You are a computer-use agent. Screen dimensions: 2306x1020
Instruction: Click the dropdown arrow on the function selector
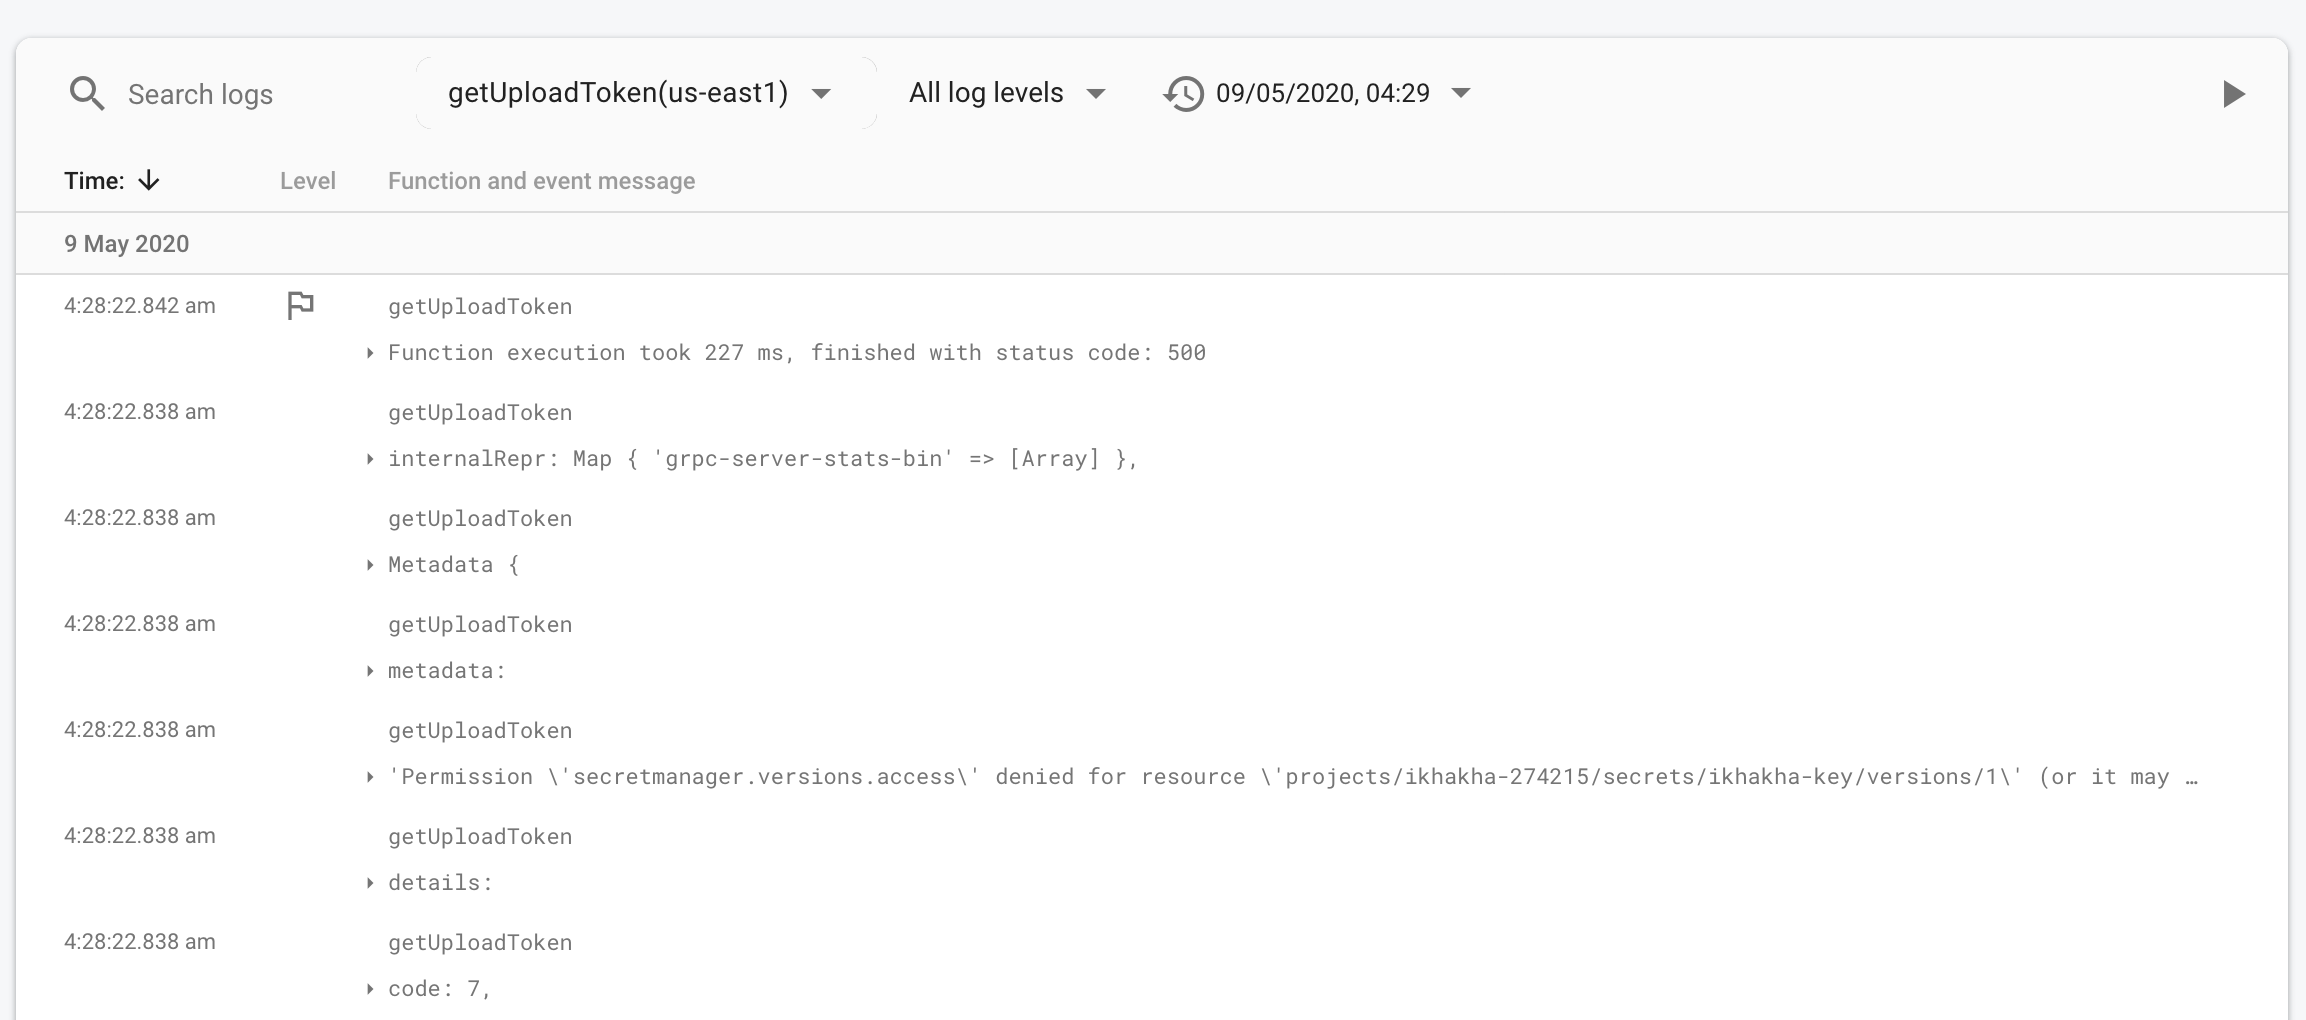820,93
